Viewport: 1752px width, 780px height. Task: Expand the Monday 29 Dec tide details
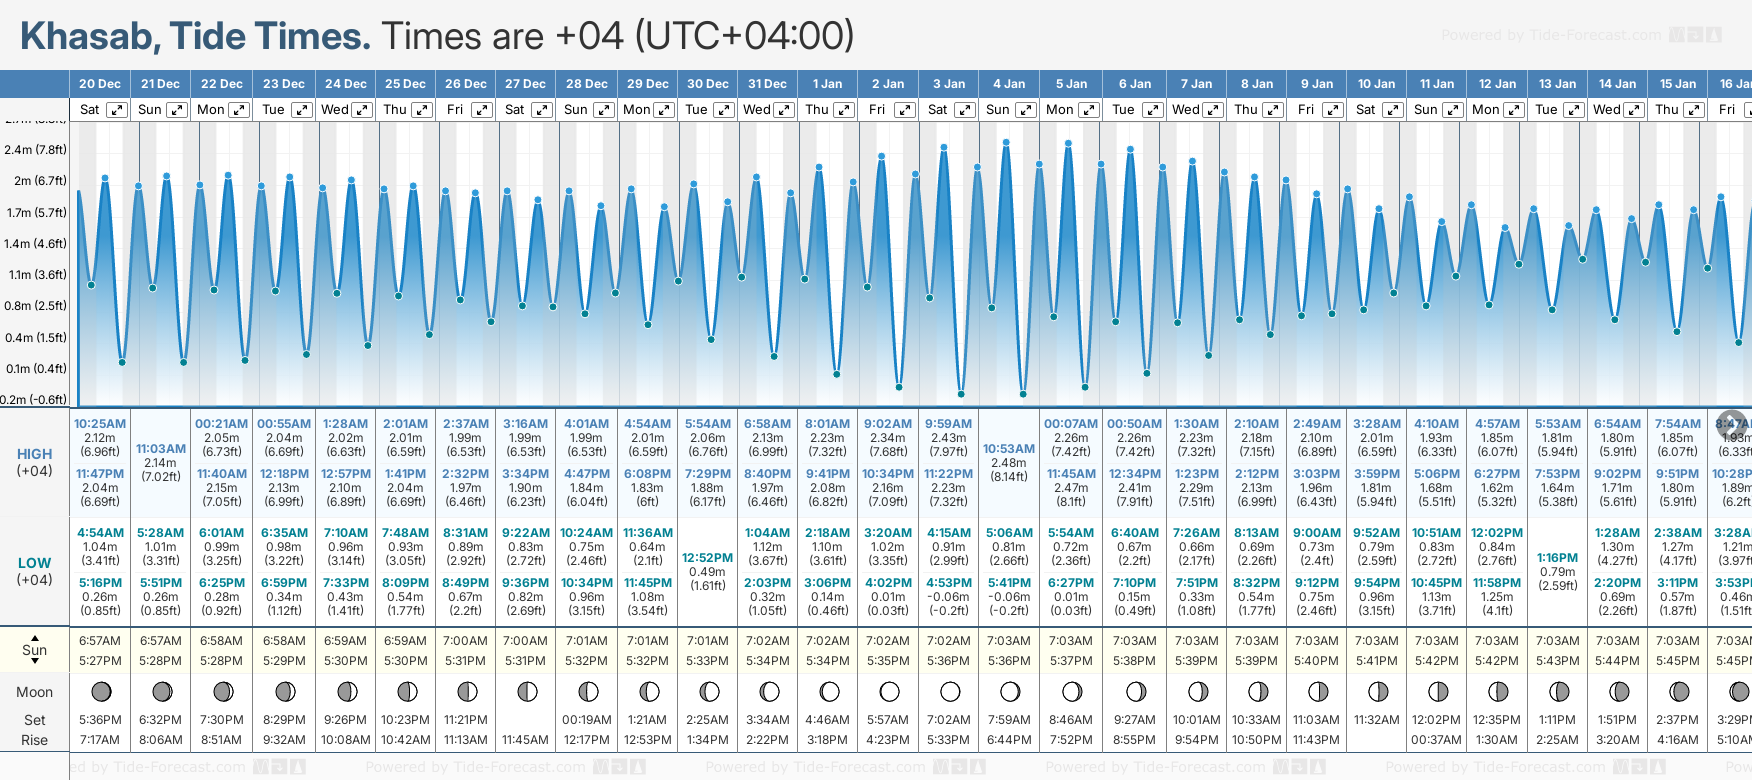(664, 110)
